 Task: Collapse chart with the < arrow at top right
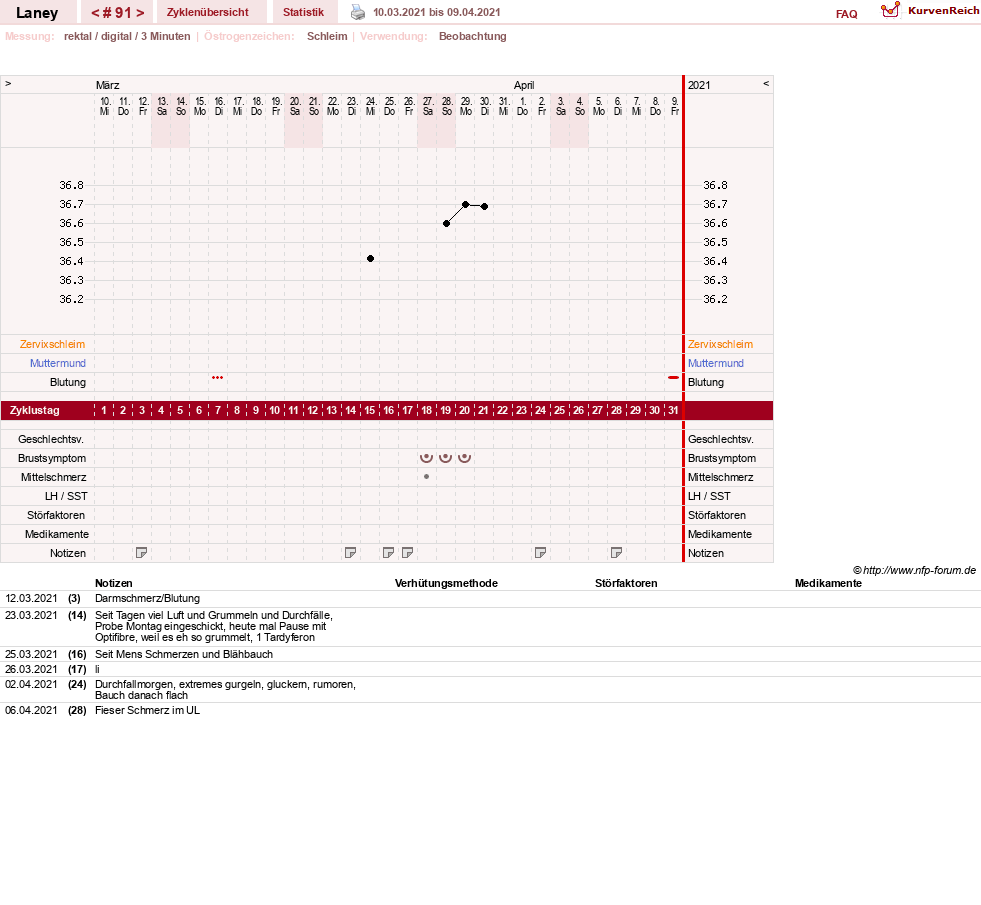[x=766, y=83]
